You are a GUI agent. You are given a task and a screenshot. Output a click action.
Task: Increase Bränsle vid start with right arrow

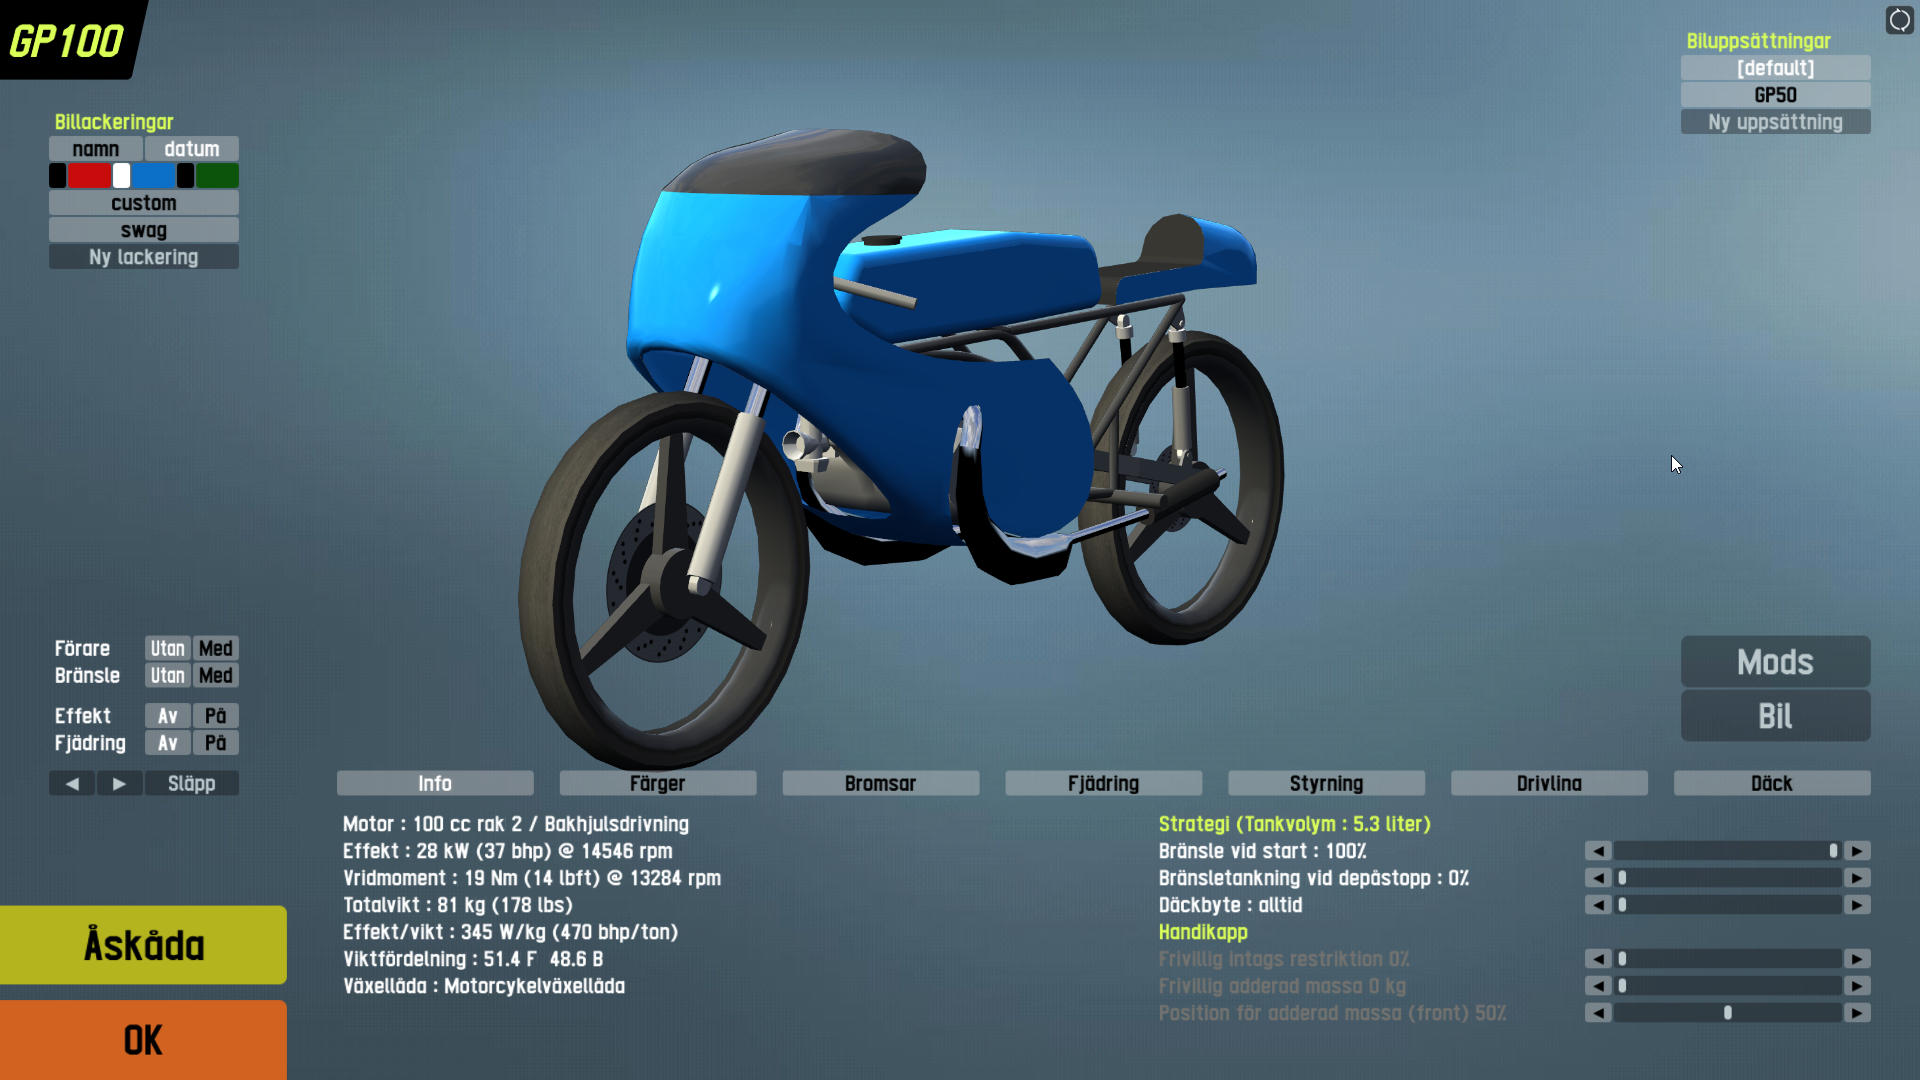point(1857,851)
